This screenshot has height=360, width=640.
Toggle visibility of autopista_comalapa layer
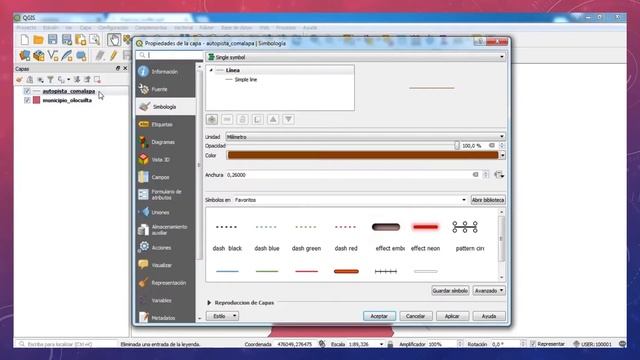27,91
